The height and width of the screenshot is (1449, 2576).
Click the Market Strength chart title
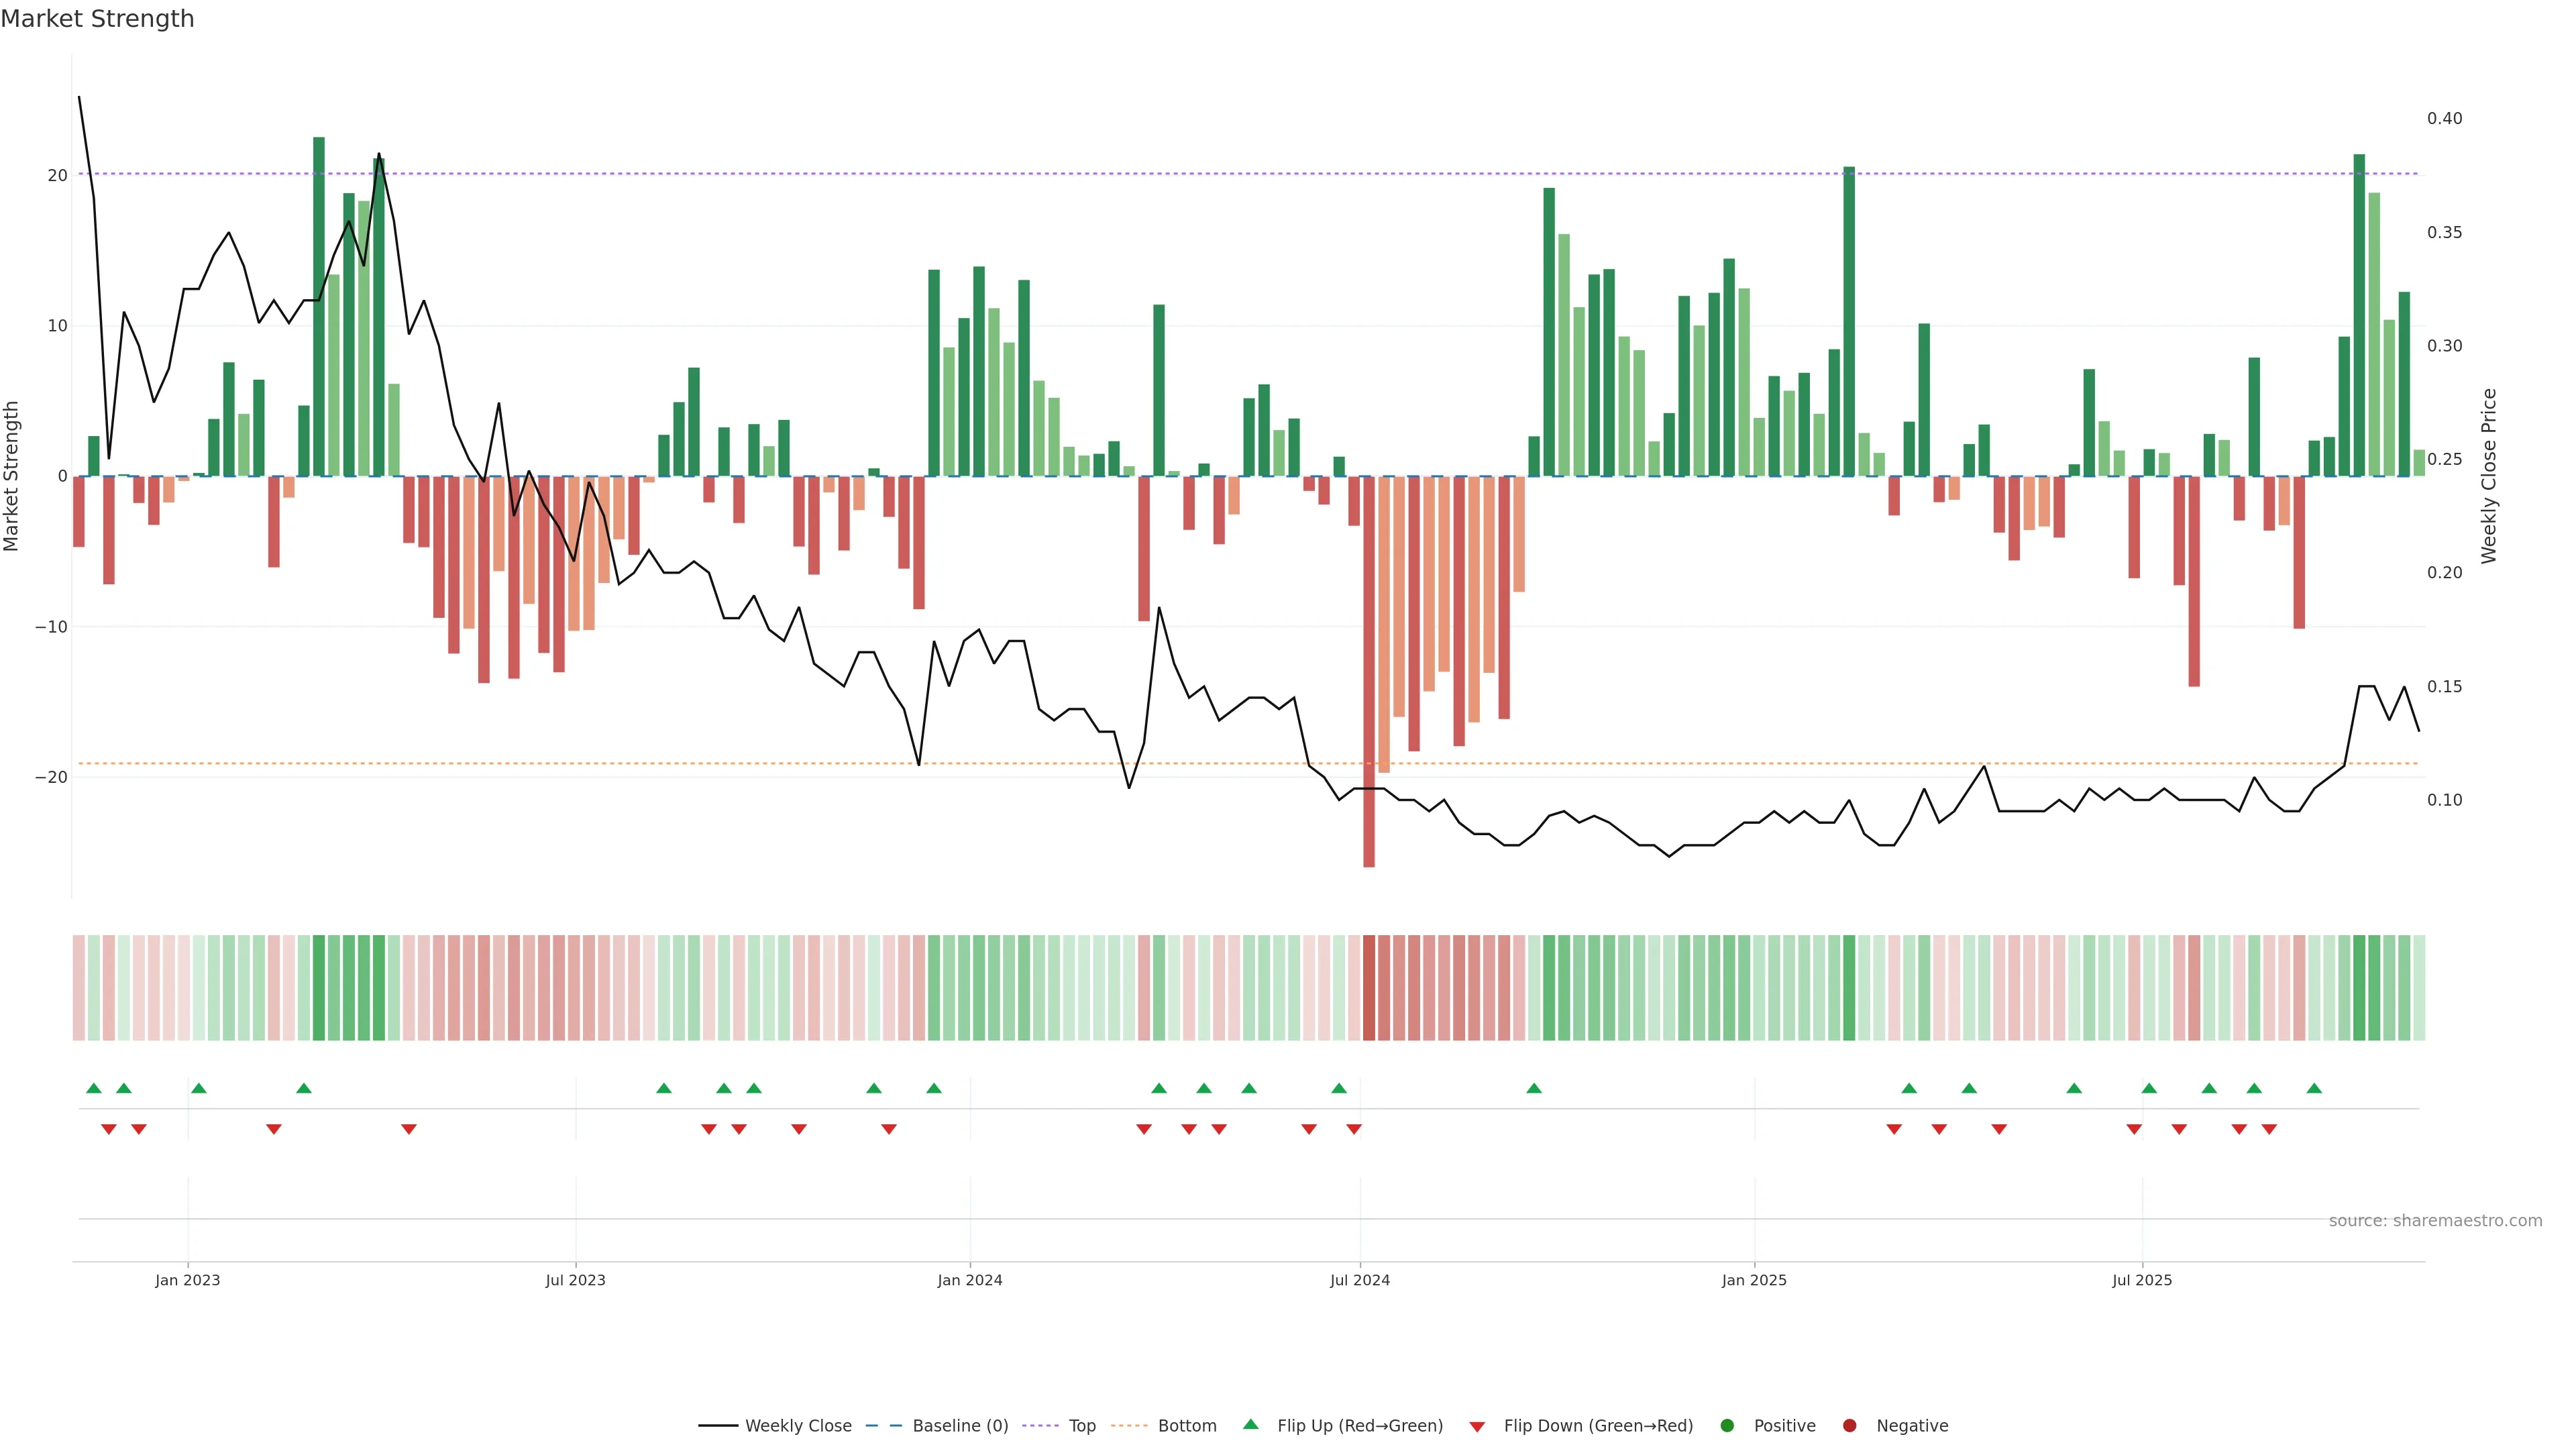point(97,19)
